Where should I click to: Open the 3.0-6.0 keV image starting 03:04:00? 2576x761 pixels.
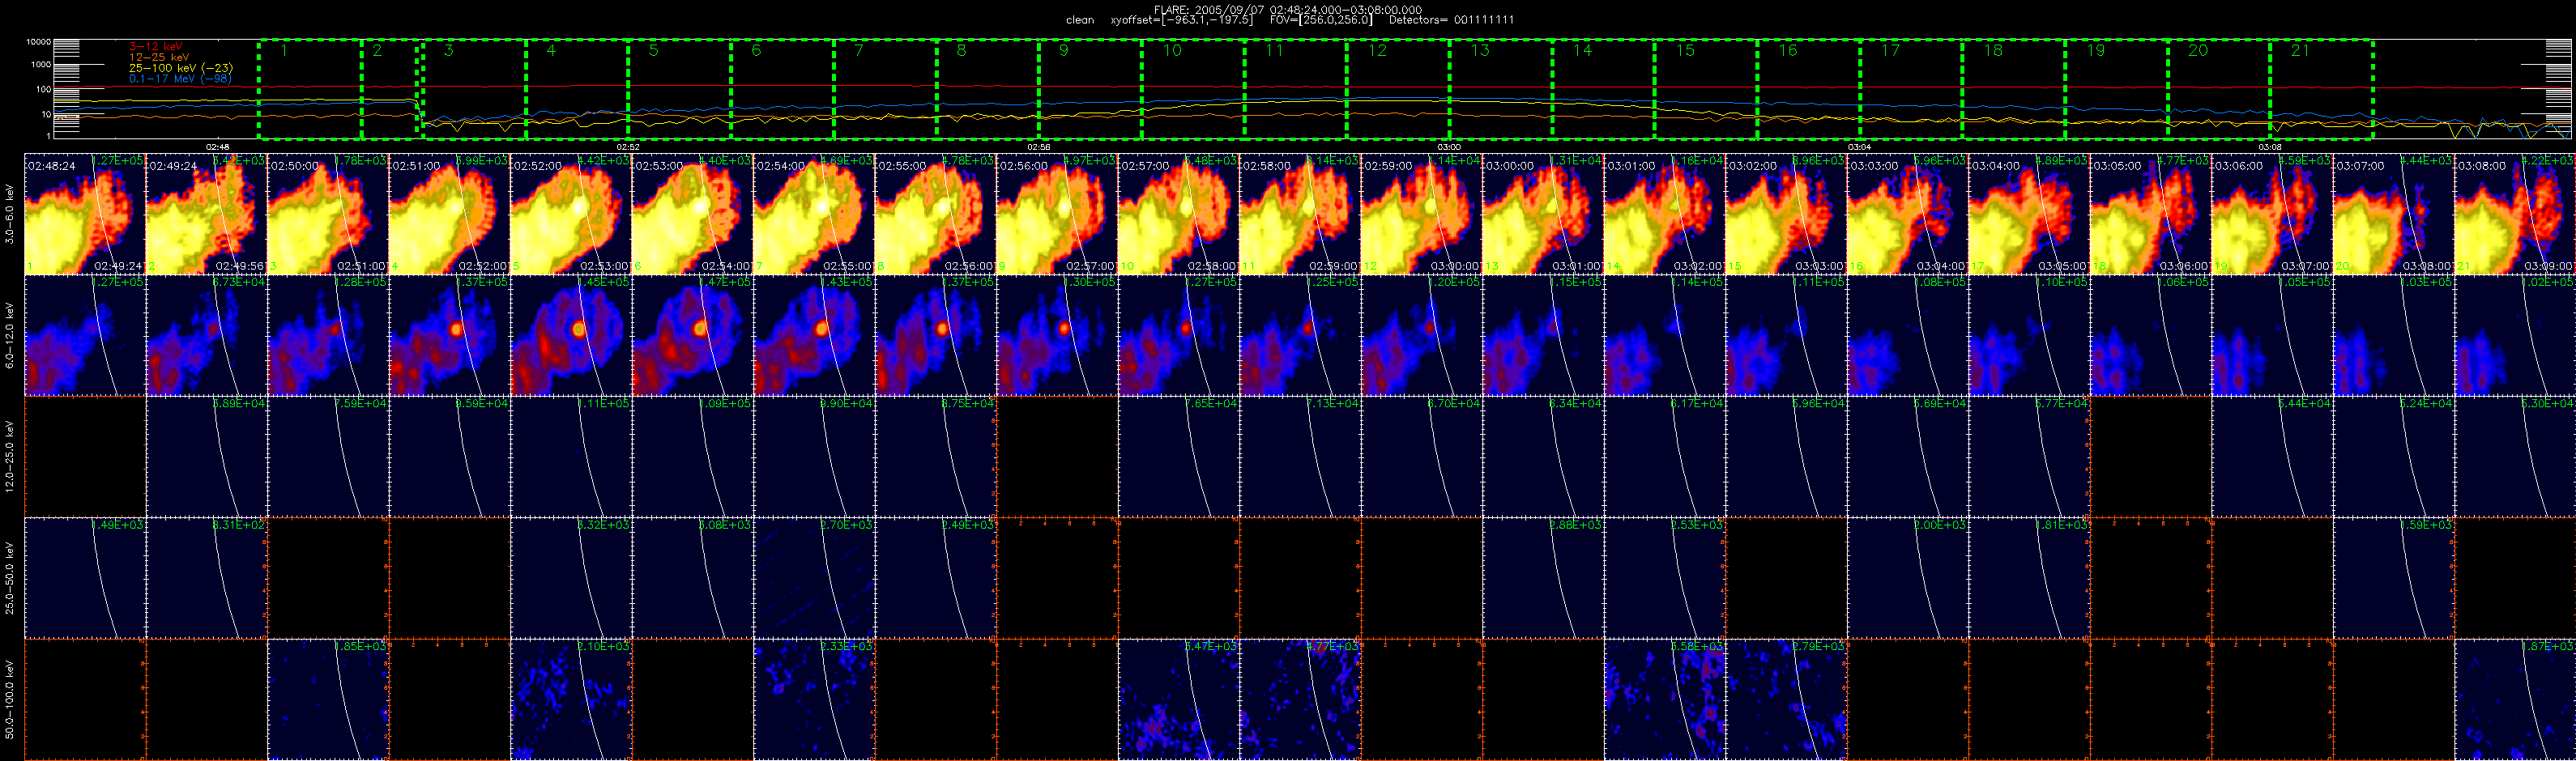point(2029,214)
